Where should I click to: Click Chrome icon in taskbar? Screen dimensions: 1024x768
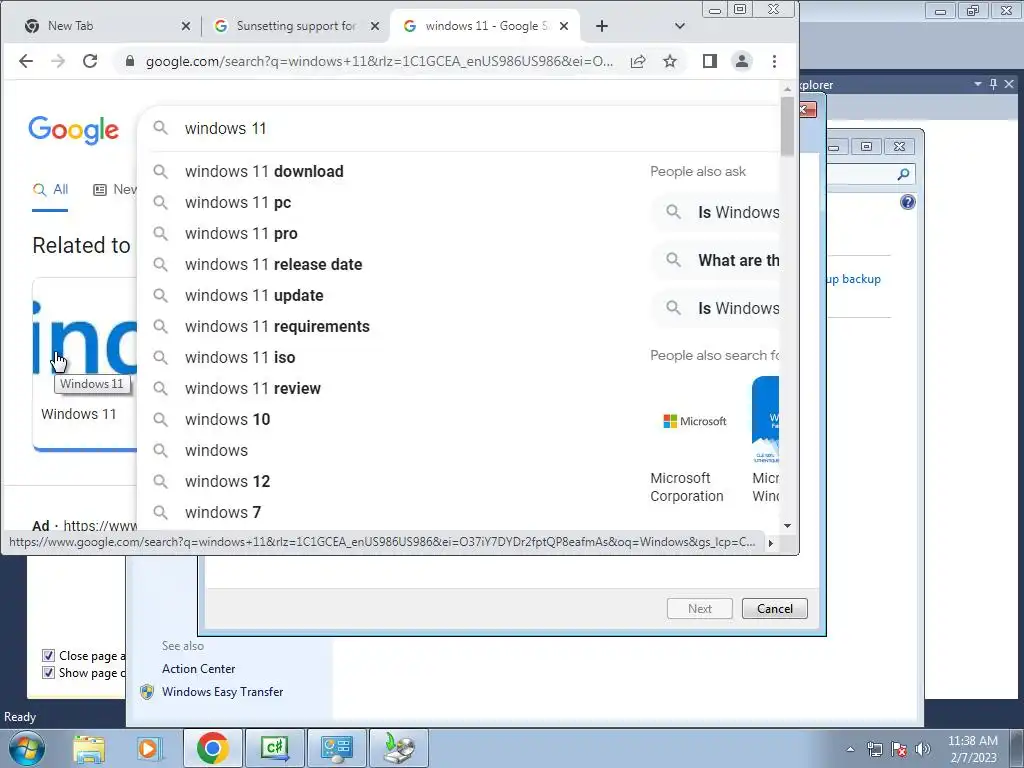point(212,748)
